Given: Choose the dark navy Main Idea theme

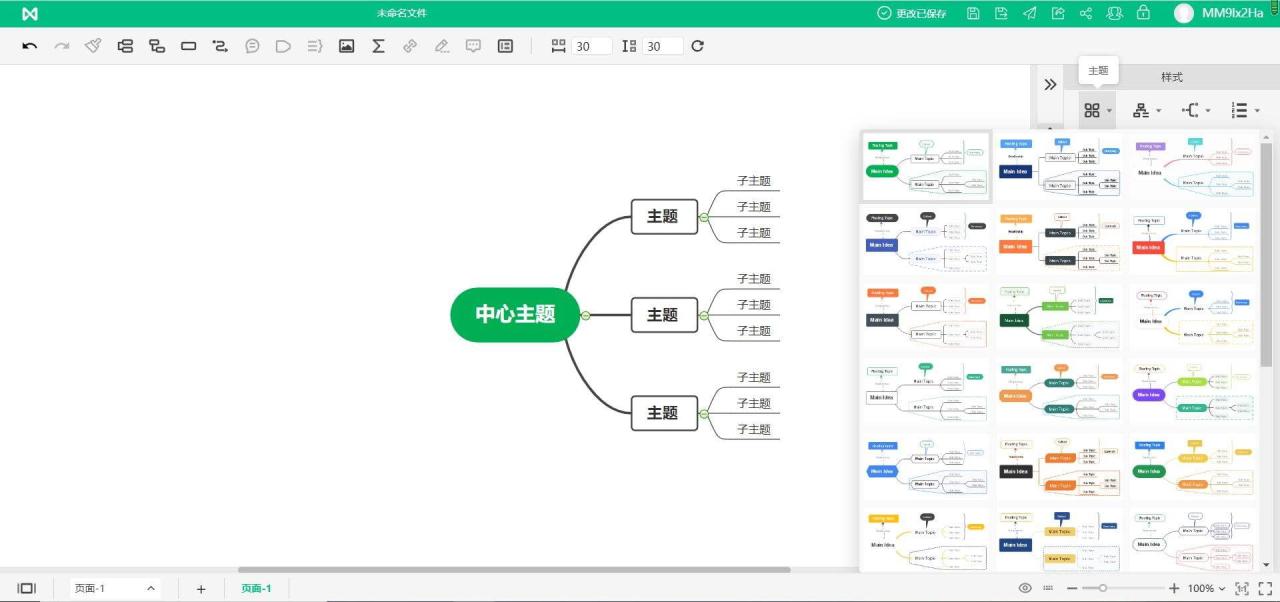Looking at the screenshot, I should coord(1059,167).
